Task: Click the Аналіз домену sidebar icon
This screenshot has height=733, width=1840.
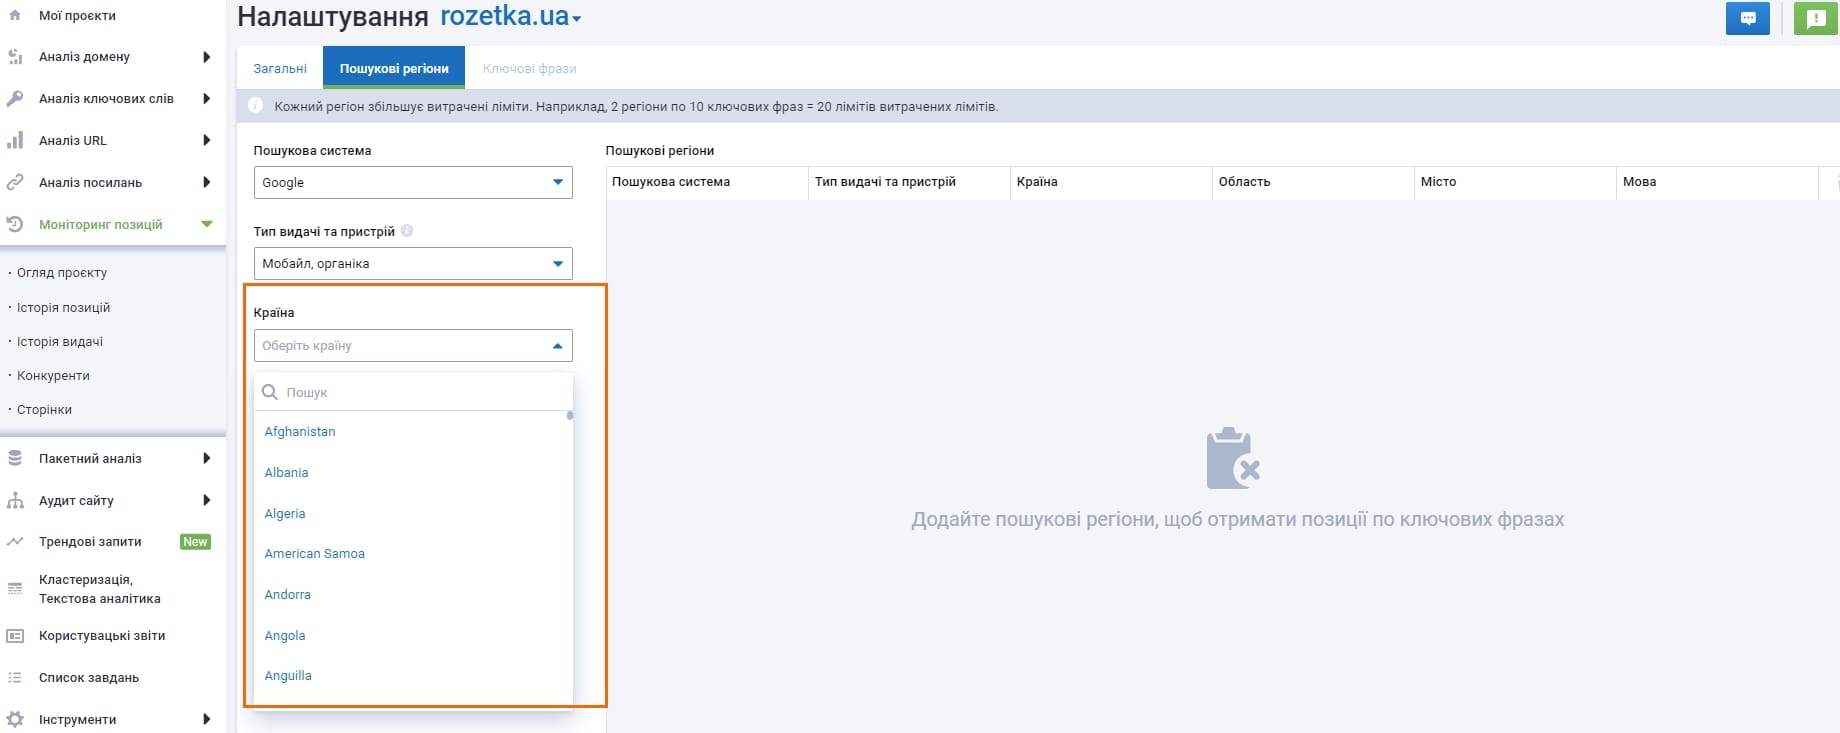Action: 15,57
